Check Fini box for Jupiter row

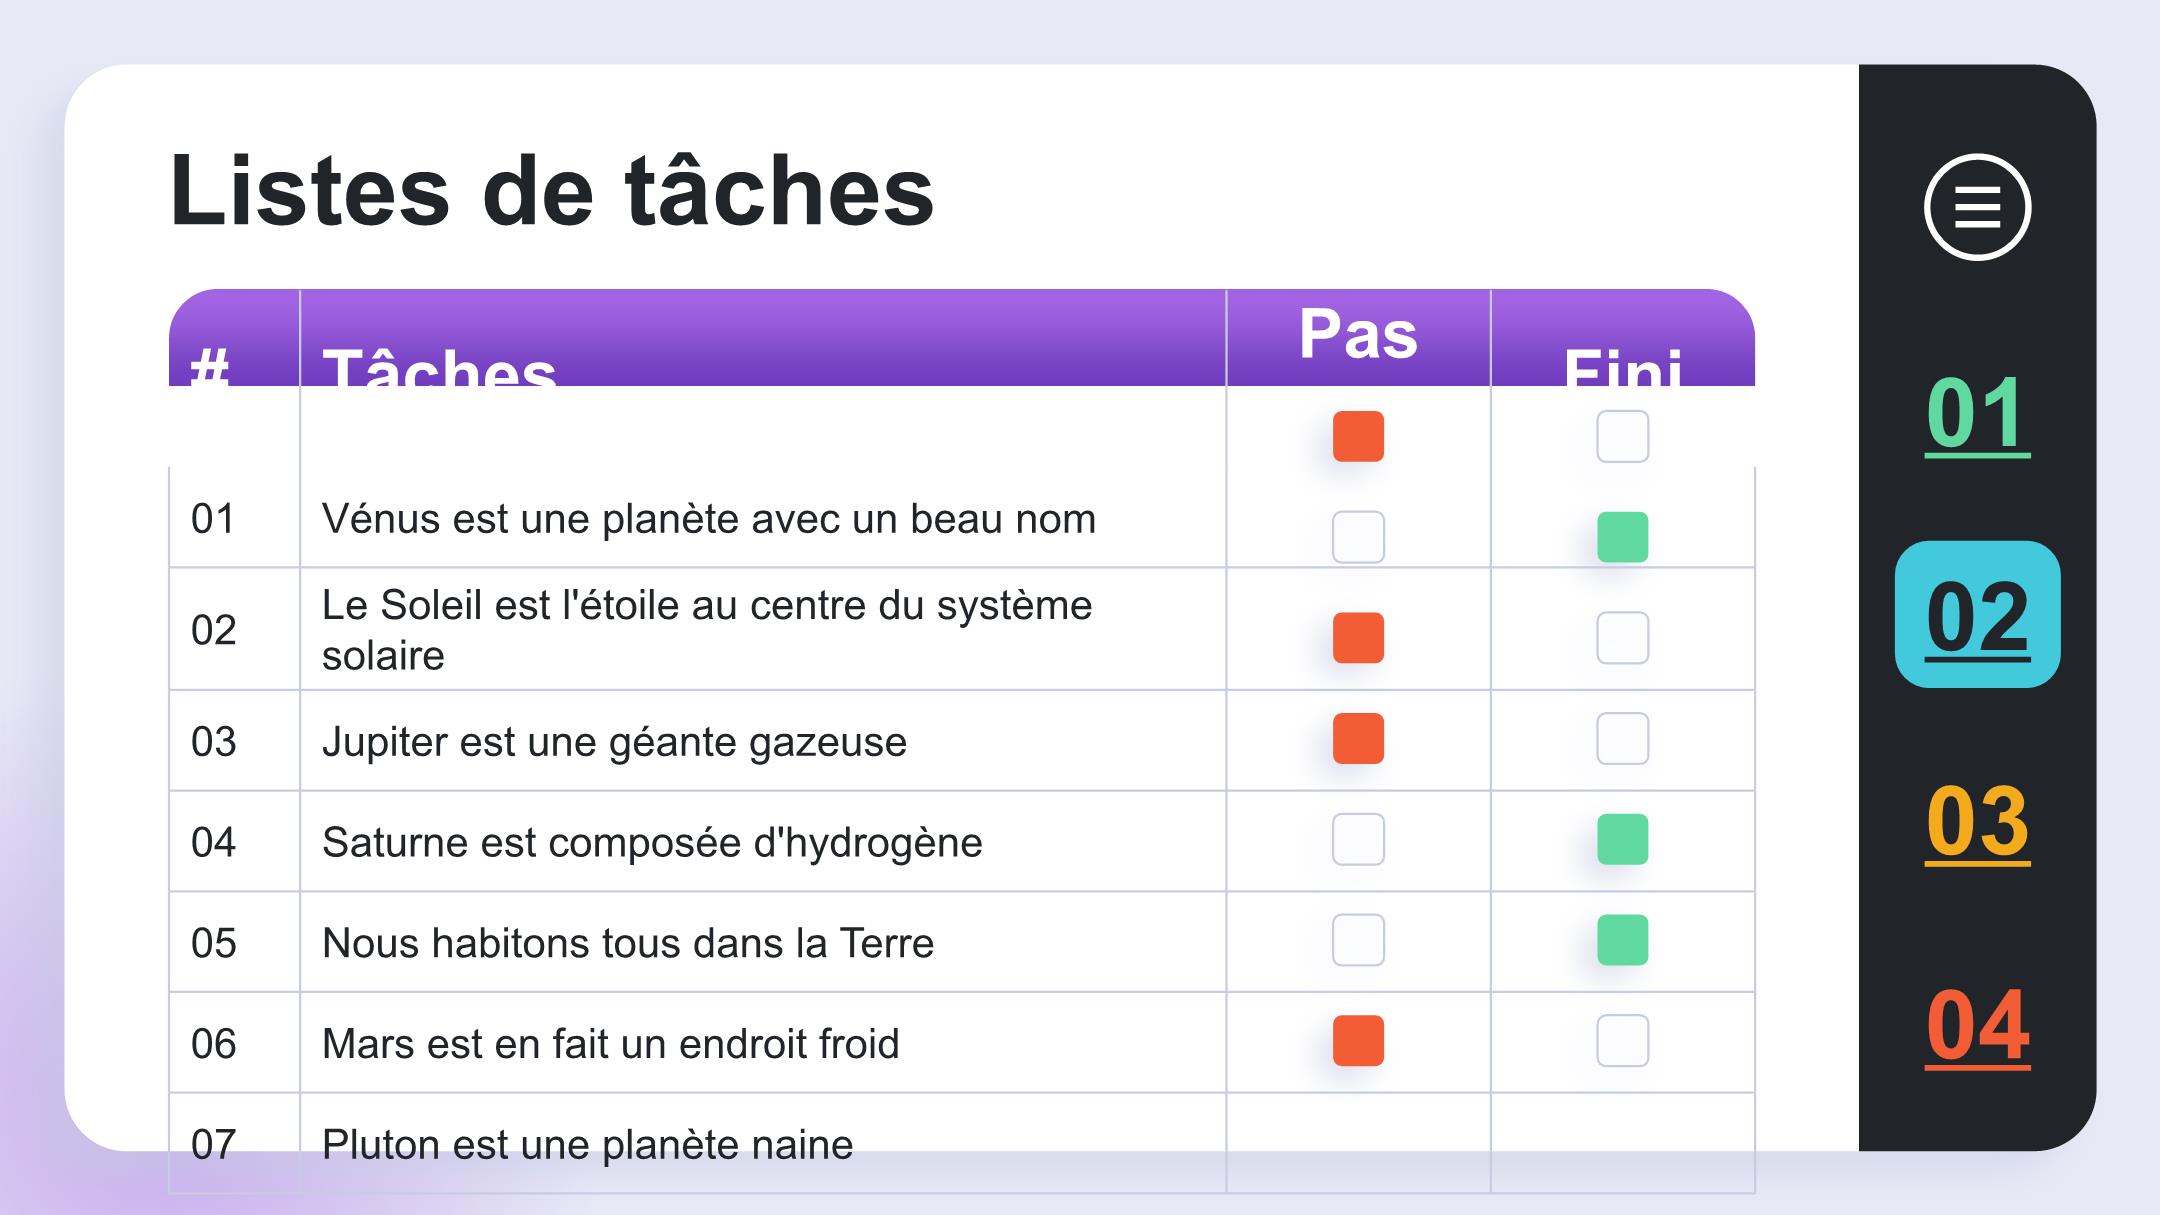[x=1622, y=738]
